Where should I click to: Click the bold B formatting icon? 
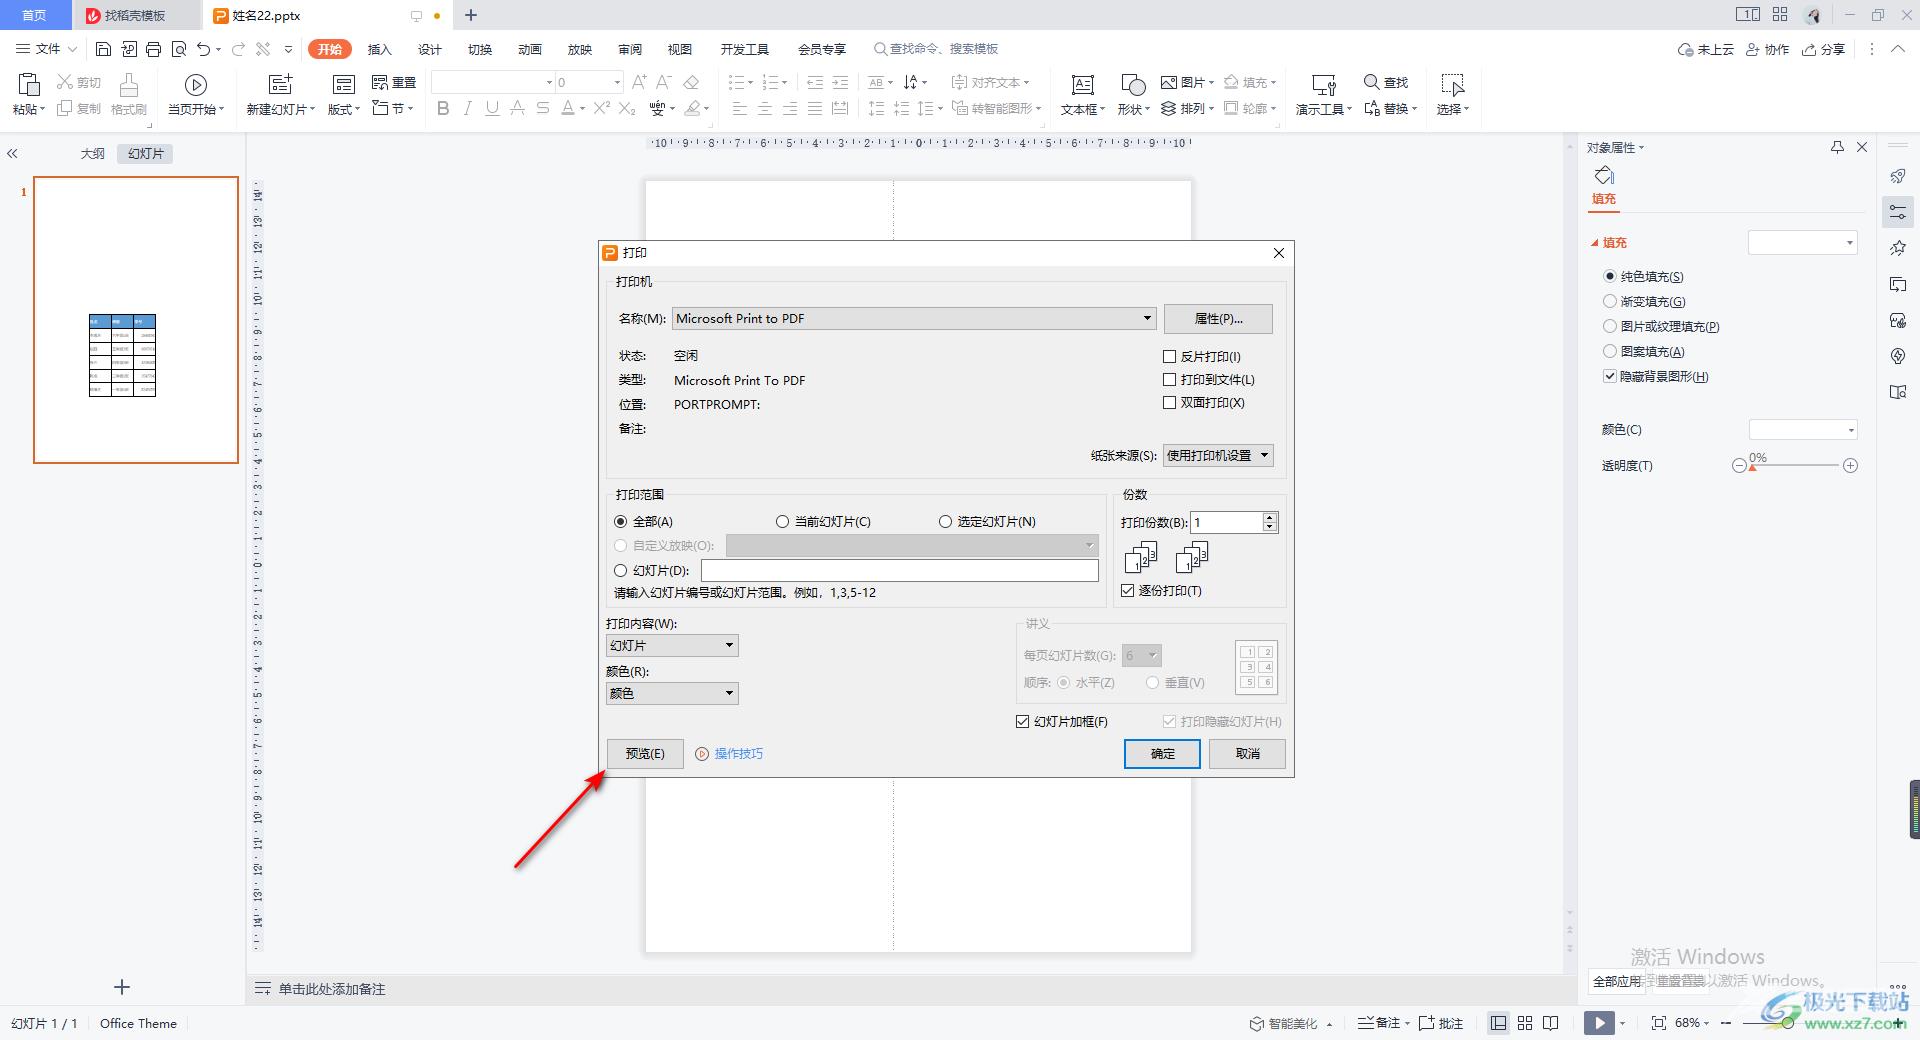443,108
